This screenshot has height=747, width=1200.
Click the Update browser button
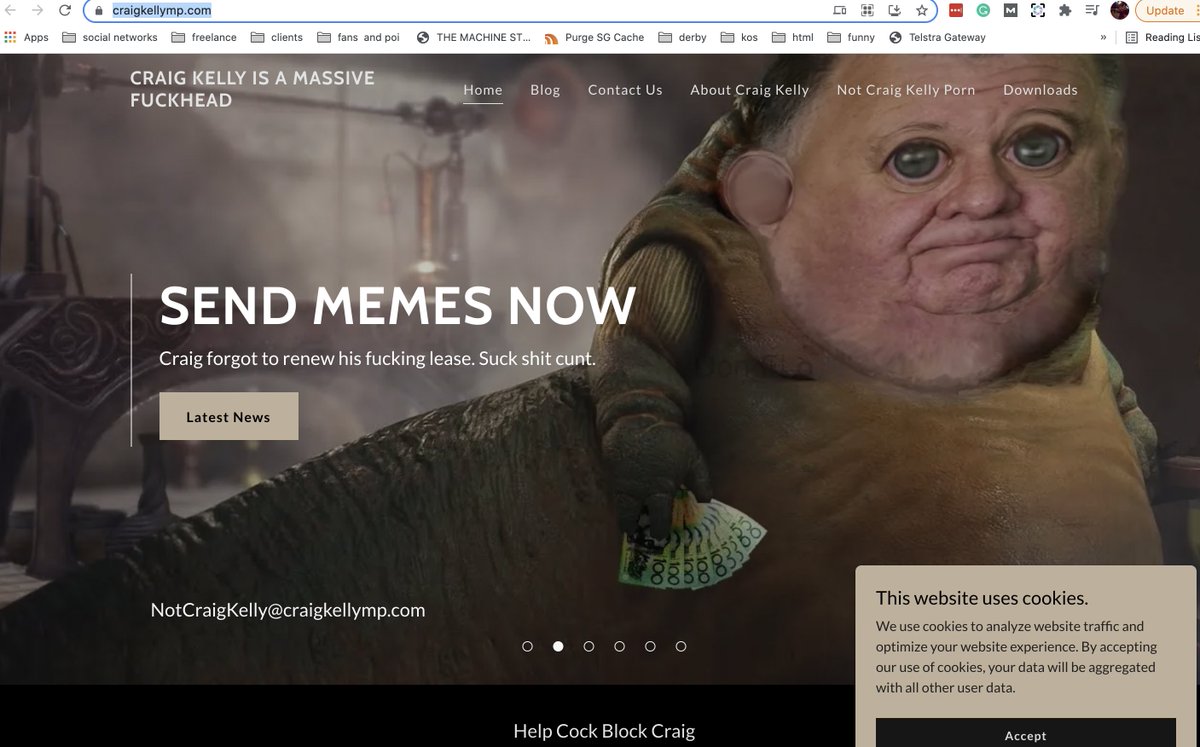[x=1163, y=10]
